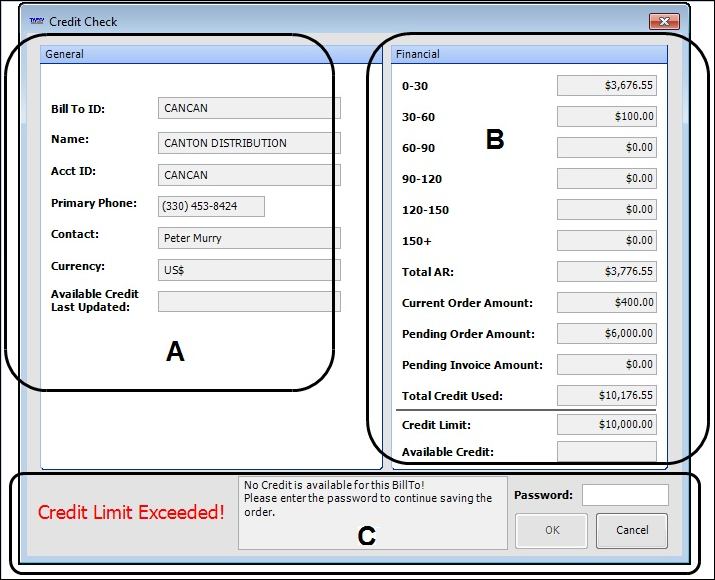Click the 'Acct ID:' label
715x580 pixels.
tap(73, 171)
